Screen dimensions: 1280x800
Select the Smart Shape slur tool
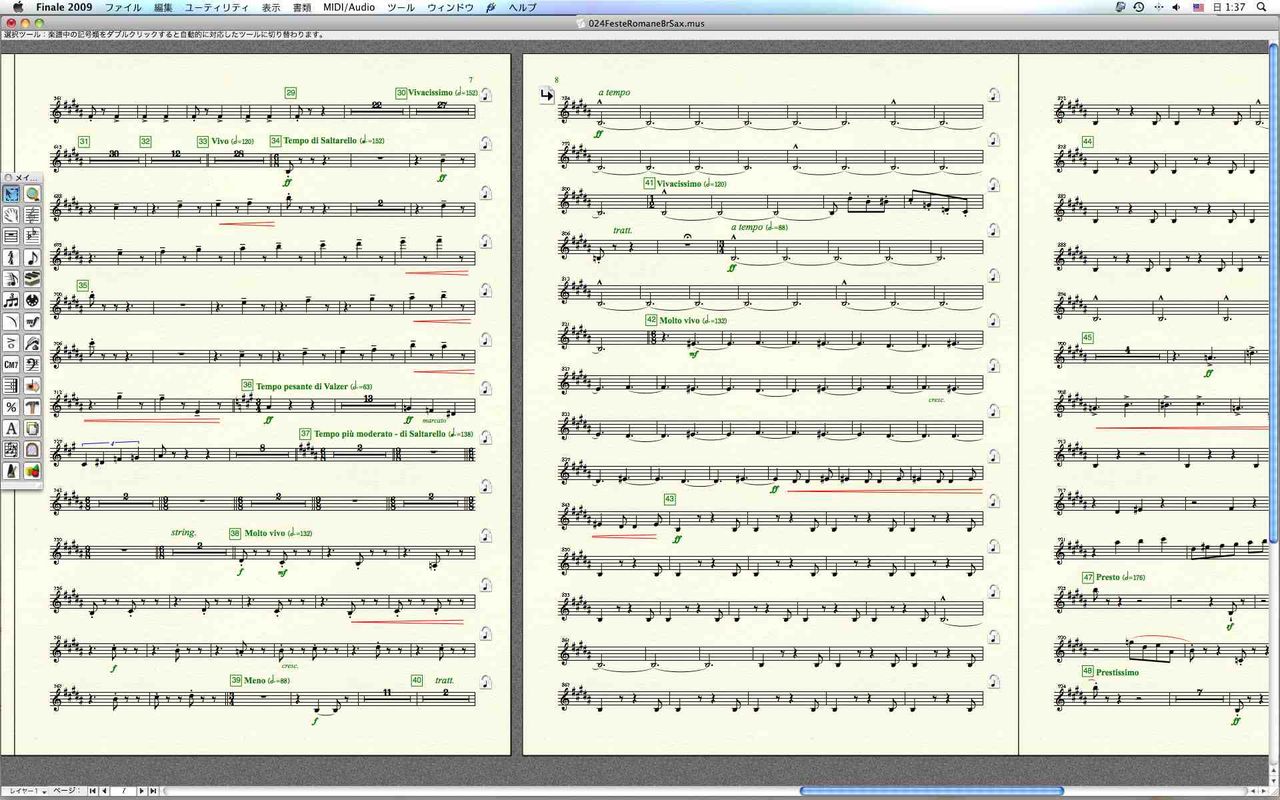(12, 322)
